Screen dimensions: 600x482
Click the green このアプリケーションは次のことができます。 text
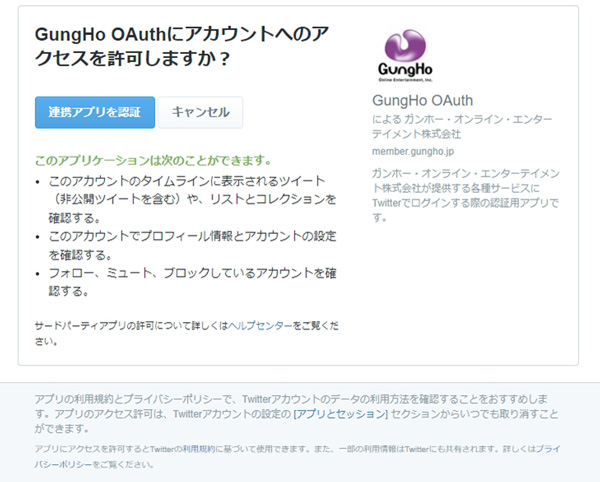(153, 160)
